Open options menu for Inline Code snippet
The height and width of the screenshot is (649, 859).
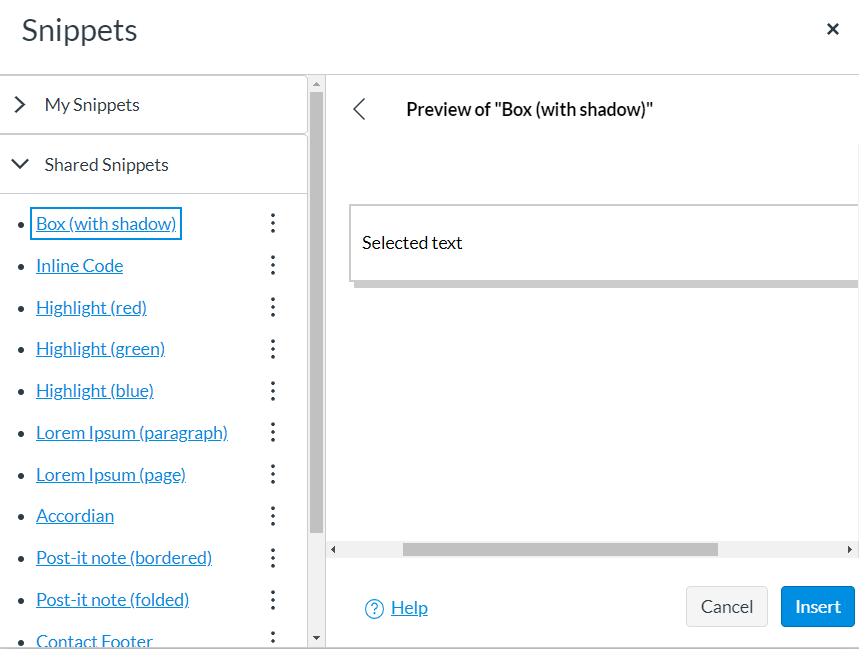point(273,266)
